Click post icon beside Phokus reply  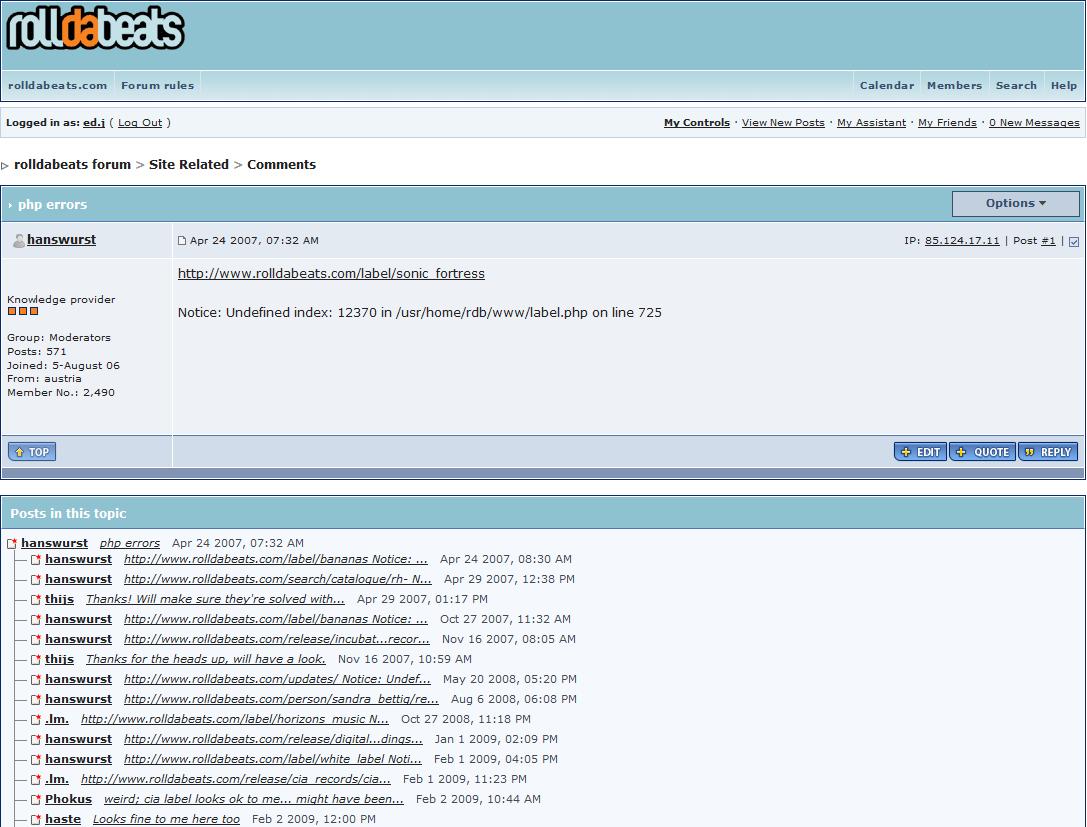(35, 799)
